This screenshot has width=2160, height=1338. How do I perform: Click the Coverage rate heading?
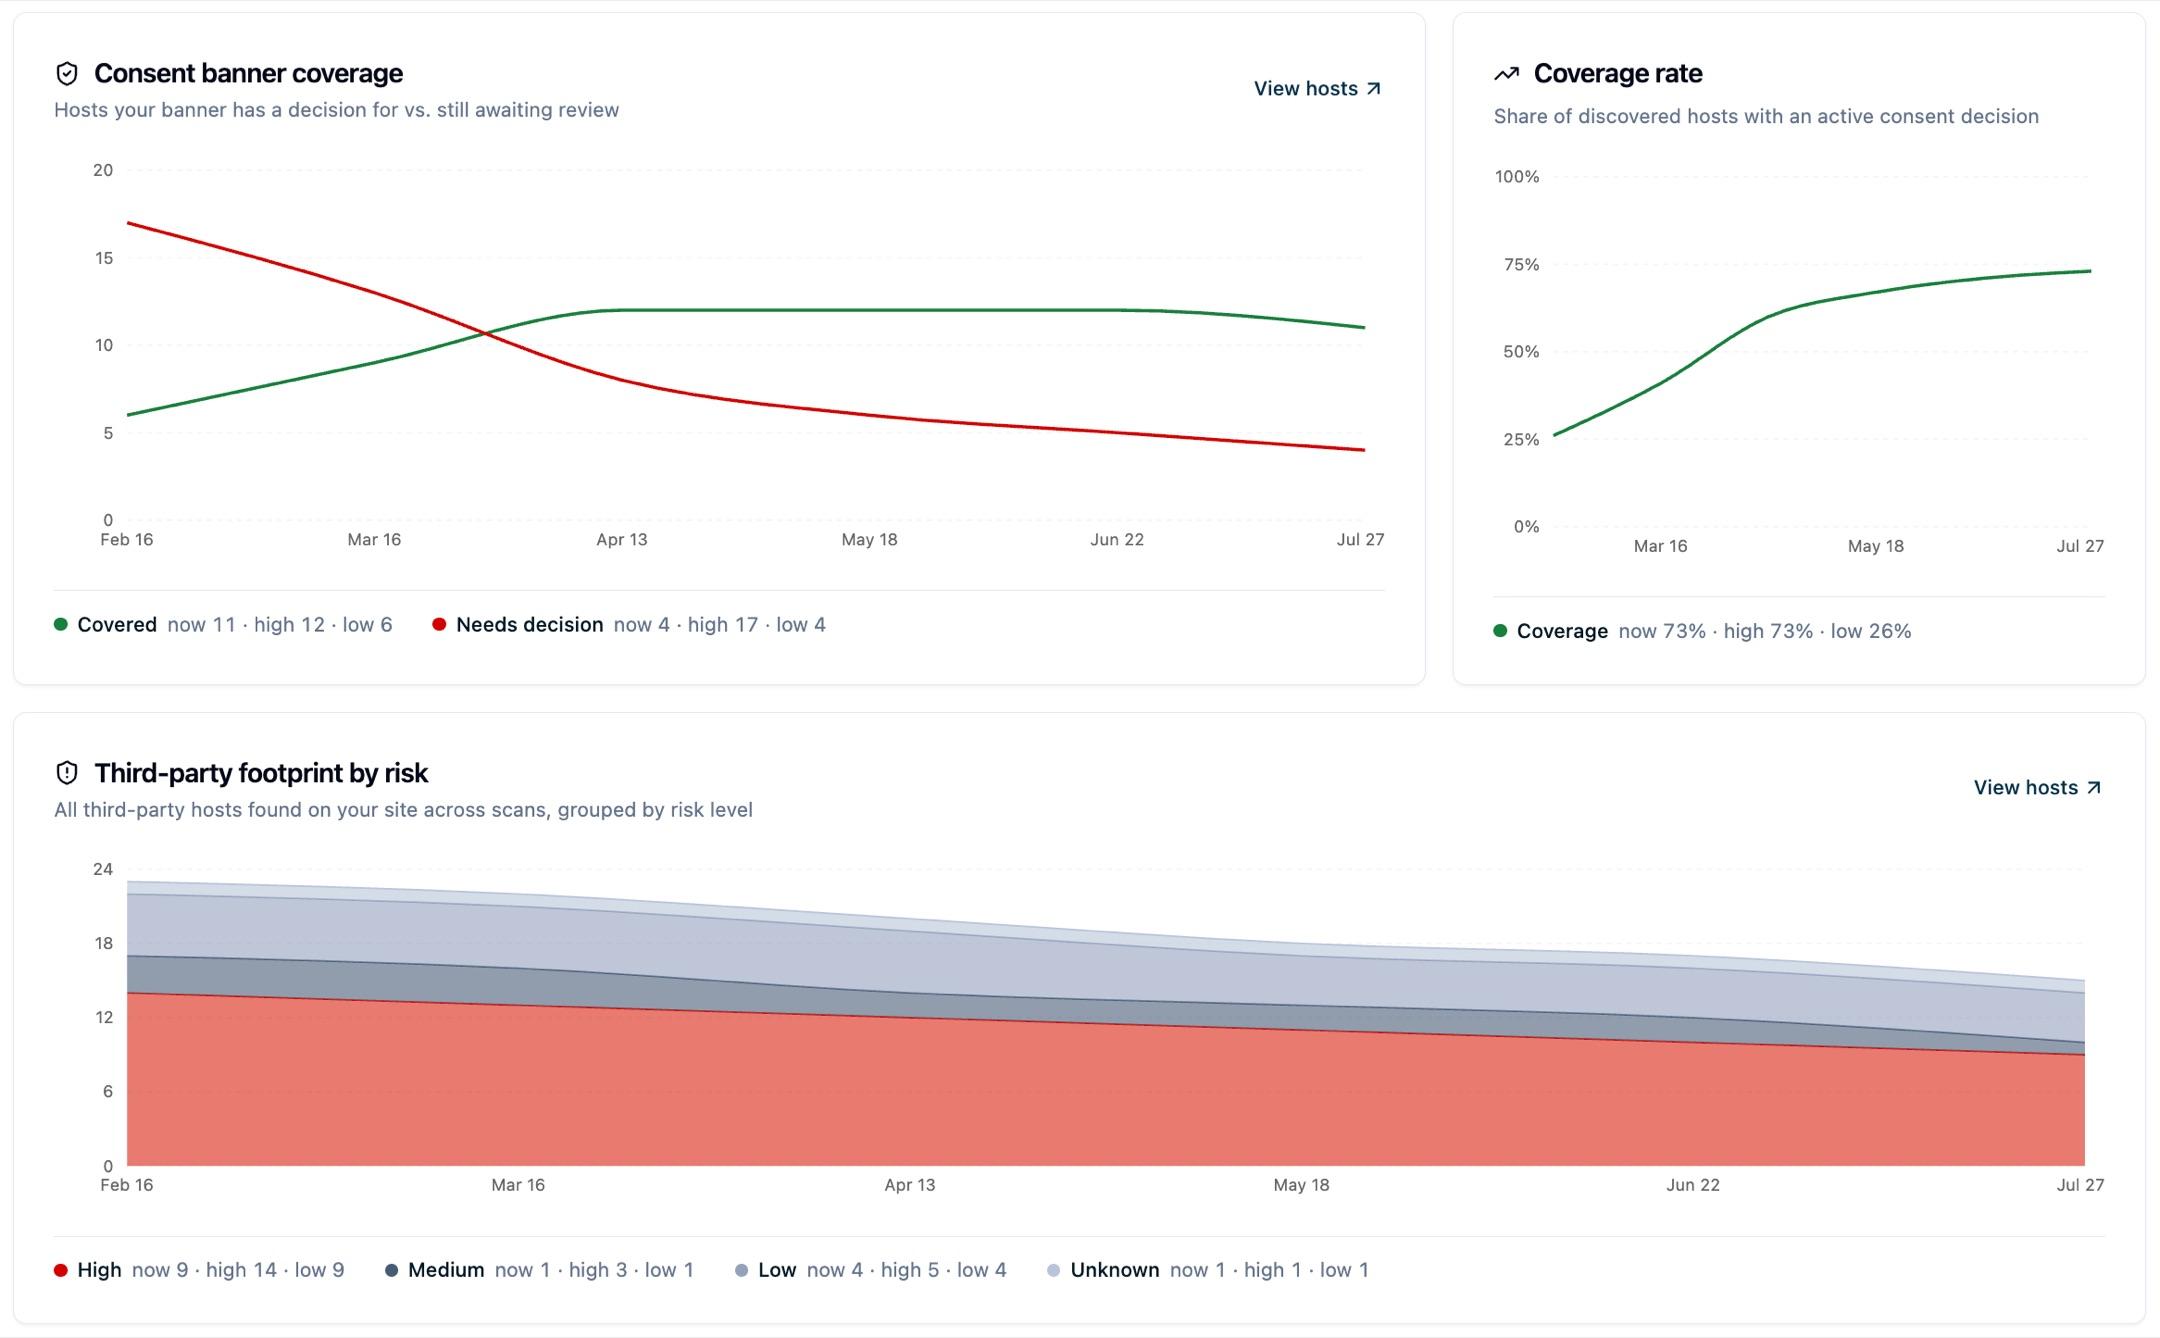click(x=1618, y=74)
